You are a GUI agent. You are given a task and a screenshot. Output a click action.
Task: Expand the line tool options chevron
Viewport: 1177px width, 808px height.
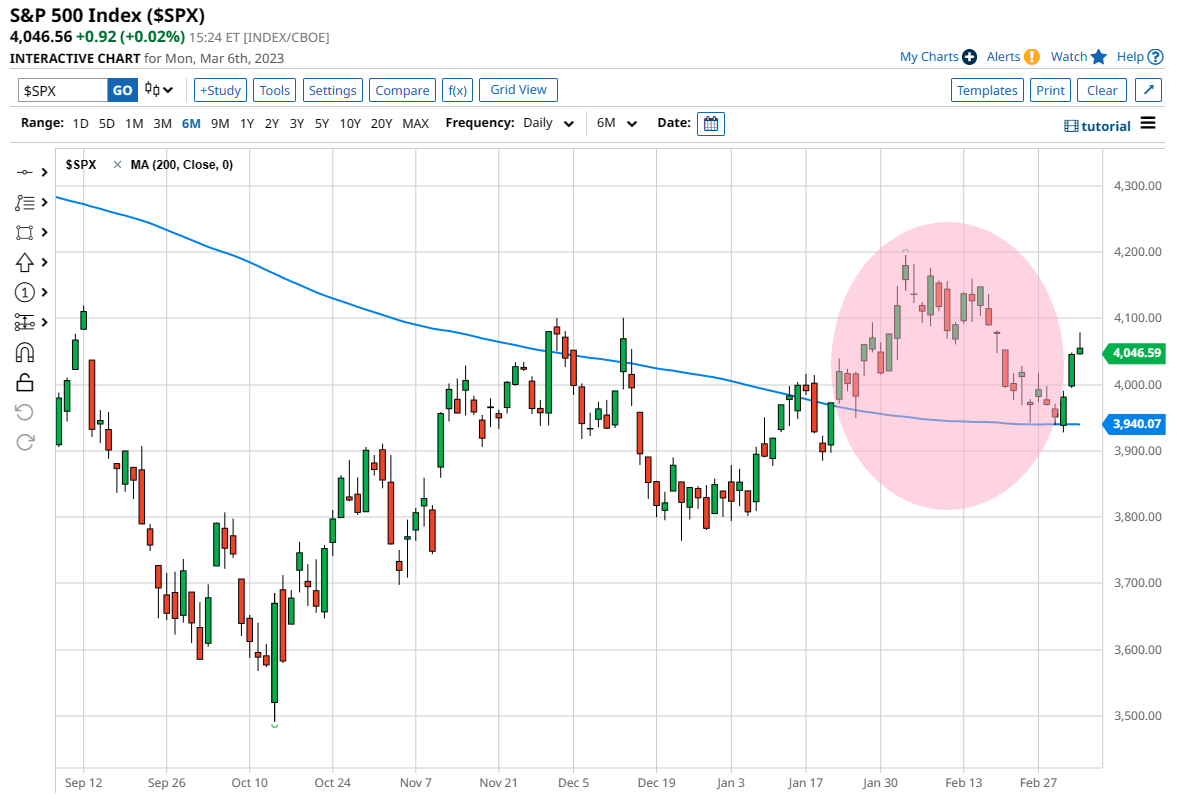click(x=44, y=173)
